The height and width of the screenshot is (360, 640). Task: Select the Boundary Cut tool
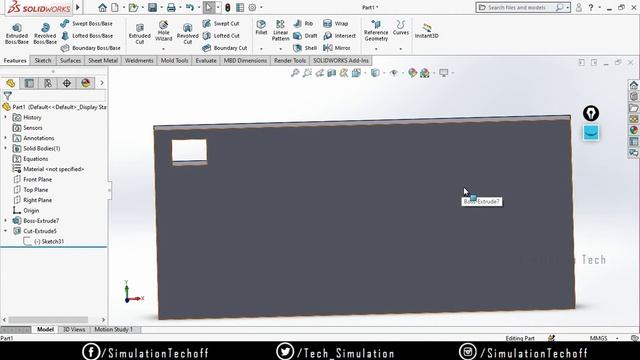coord(225,48)
